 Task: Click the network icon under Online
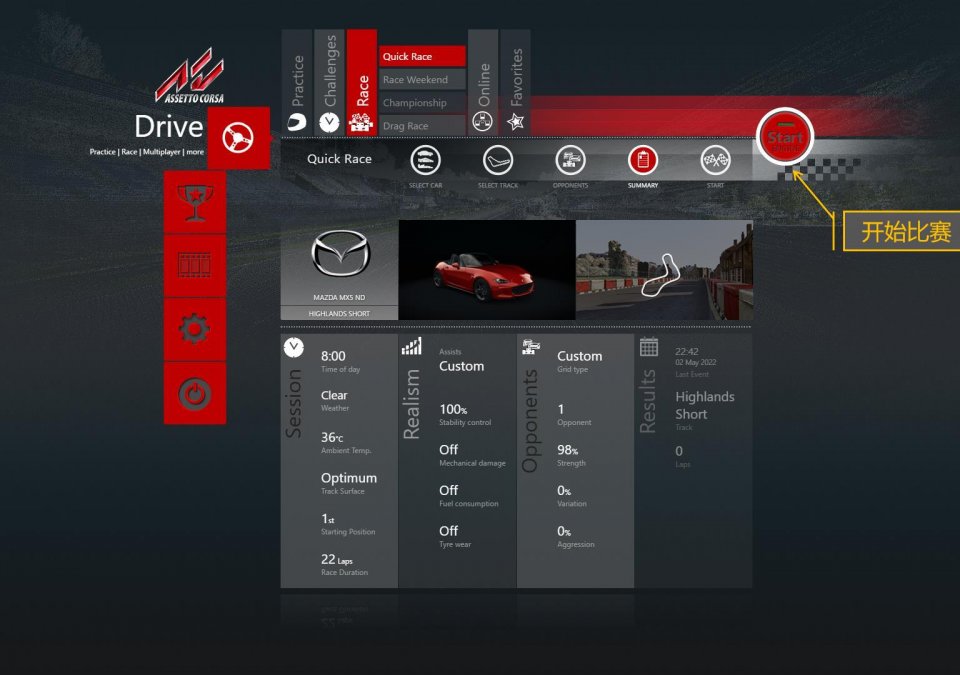click(x=482, y=123)
